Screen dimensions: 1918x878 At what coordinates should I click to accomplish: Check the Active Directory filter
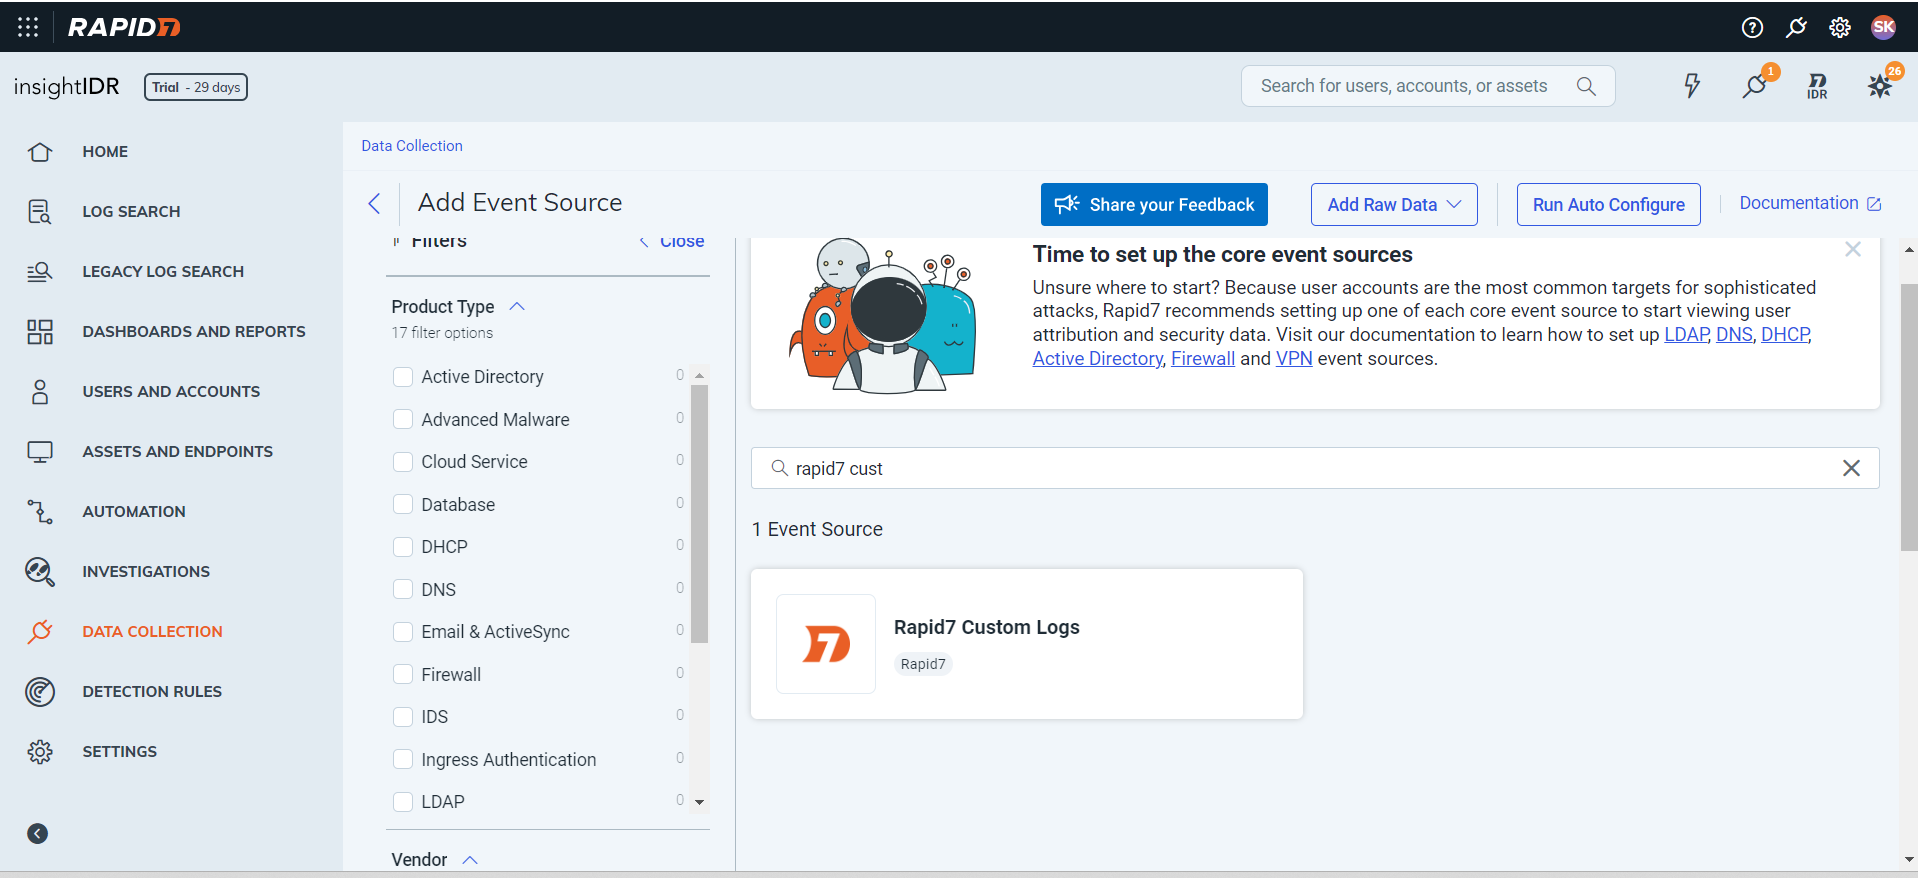(403, 377)
